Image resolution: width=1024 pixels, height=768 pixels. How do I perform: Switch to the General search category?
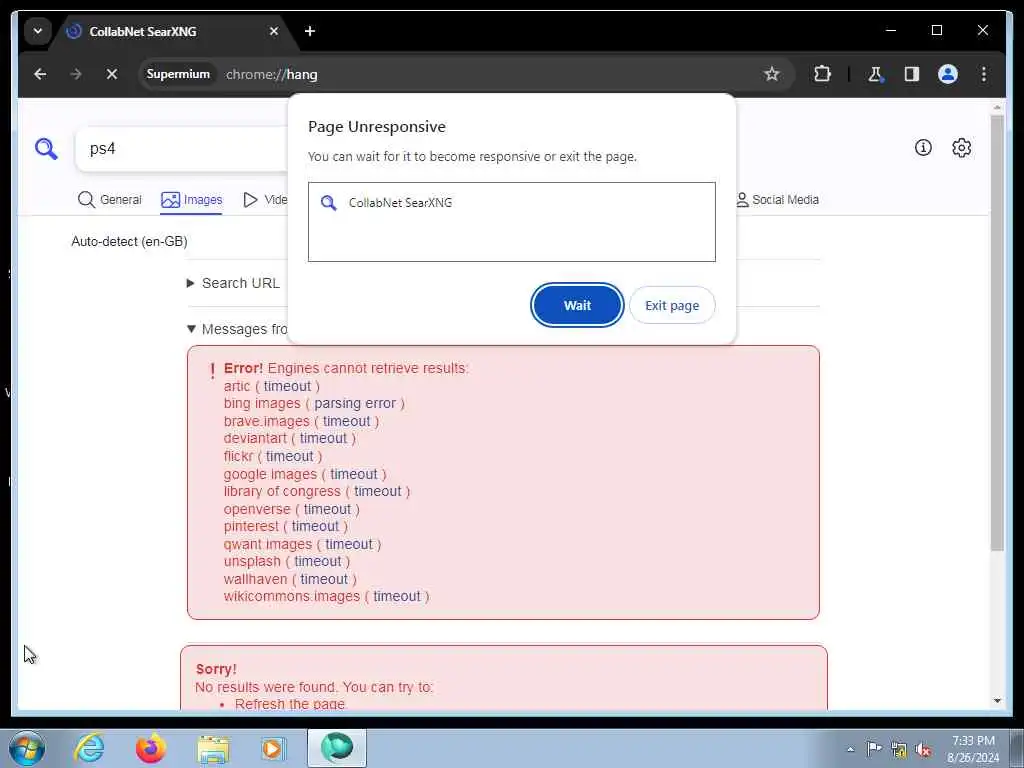click(x=110, y=199)
